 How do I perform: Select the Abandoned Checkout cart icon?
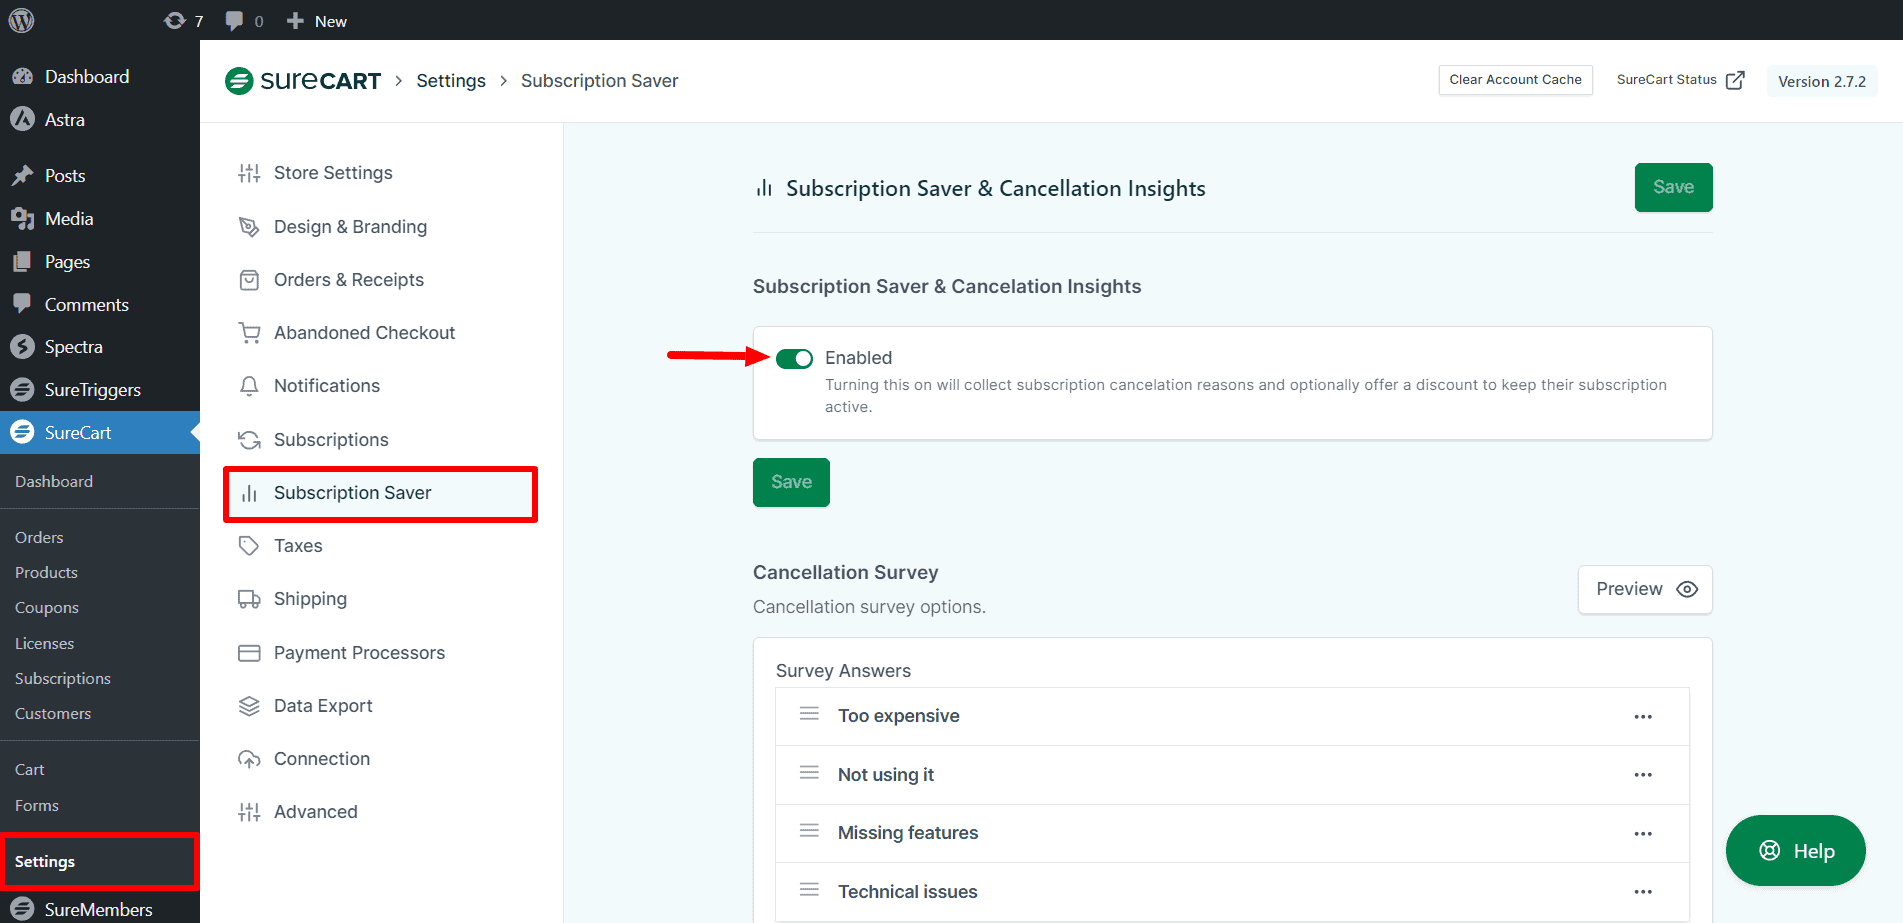249,332
